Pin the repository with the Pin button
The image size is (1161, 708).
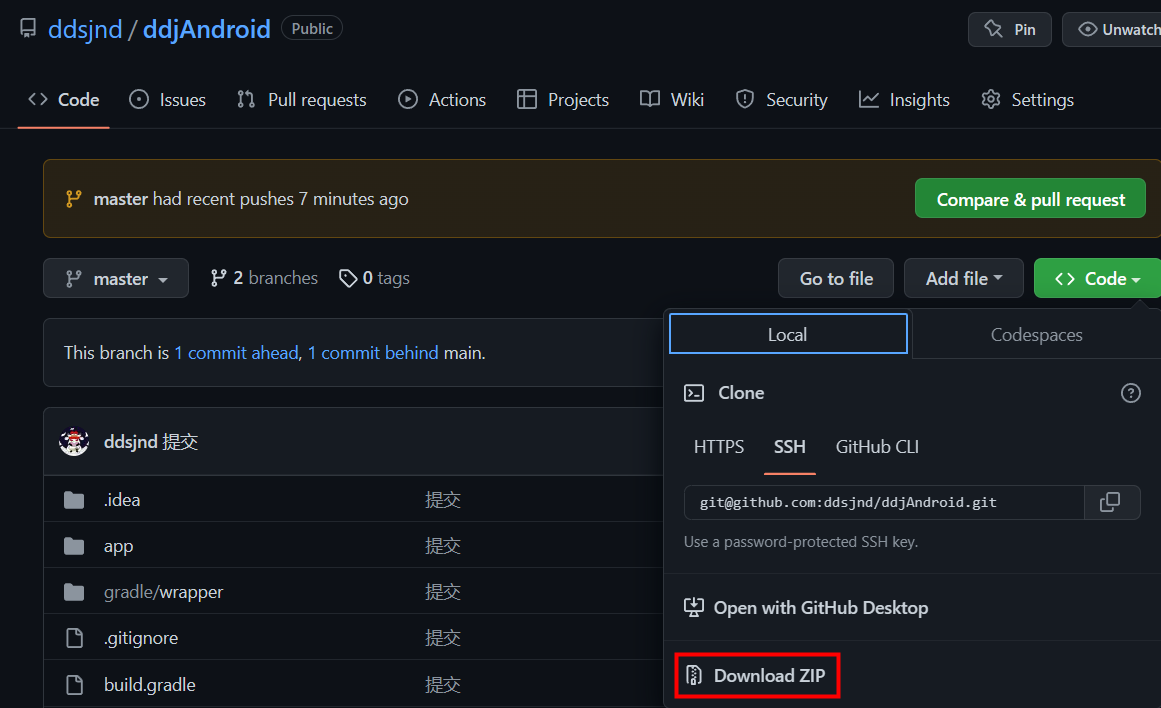point(1009,30)
